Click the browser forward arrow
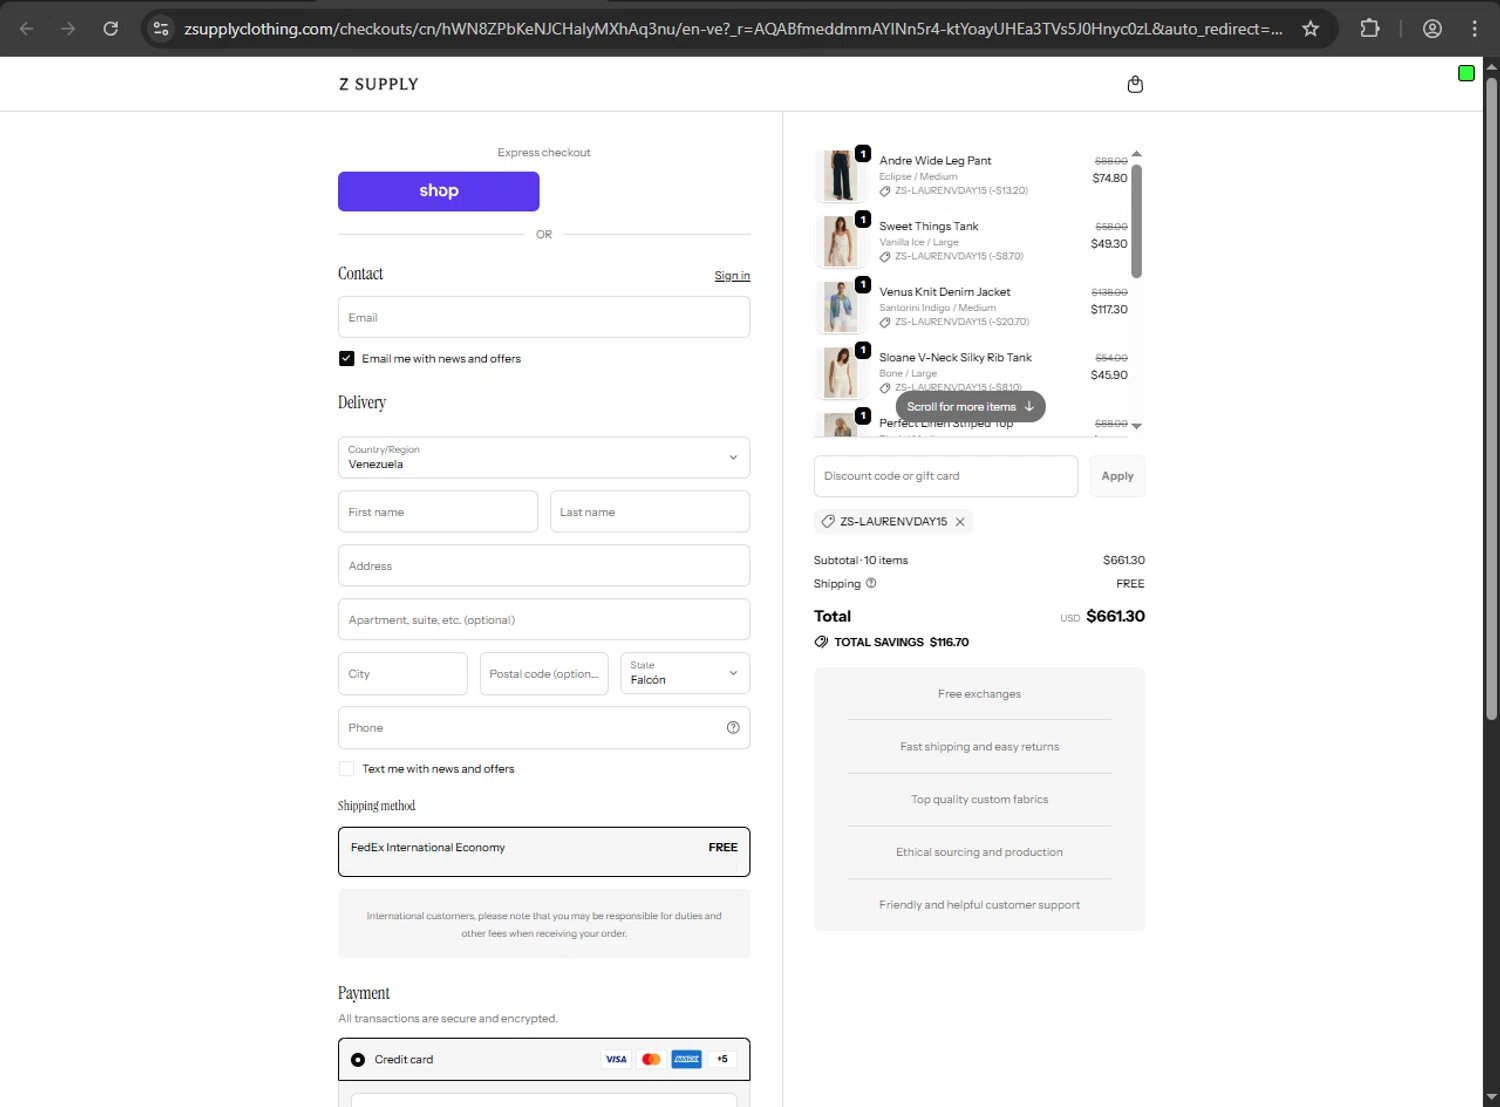The width and height of the screenshot is (1500, 1107). [68, 28]
